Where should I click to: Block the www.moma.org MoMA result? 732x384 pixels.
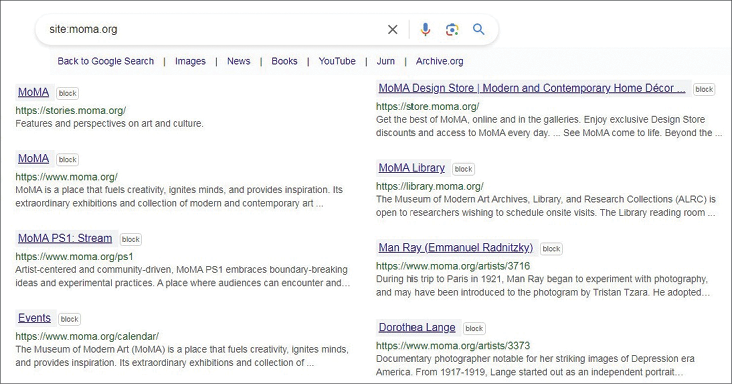click(68, 160)
